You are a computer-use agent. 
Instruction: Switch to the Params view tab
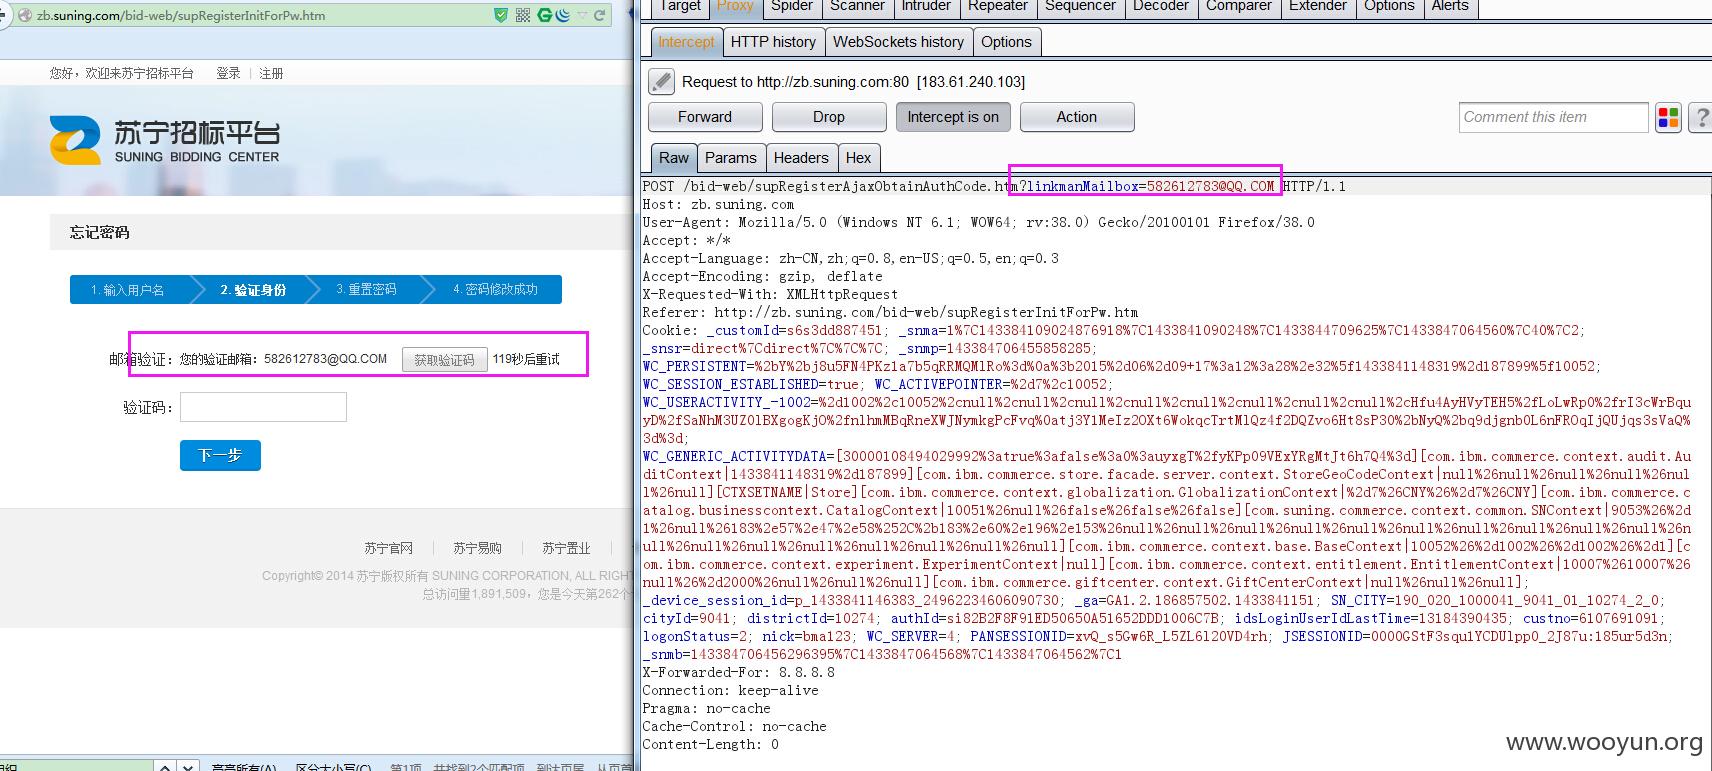coord(731,158)
